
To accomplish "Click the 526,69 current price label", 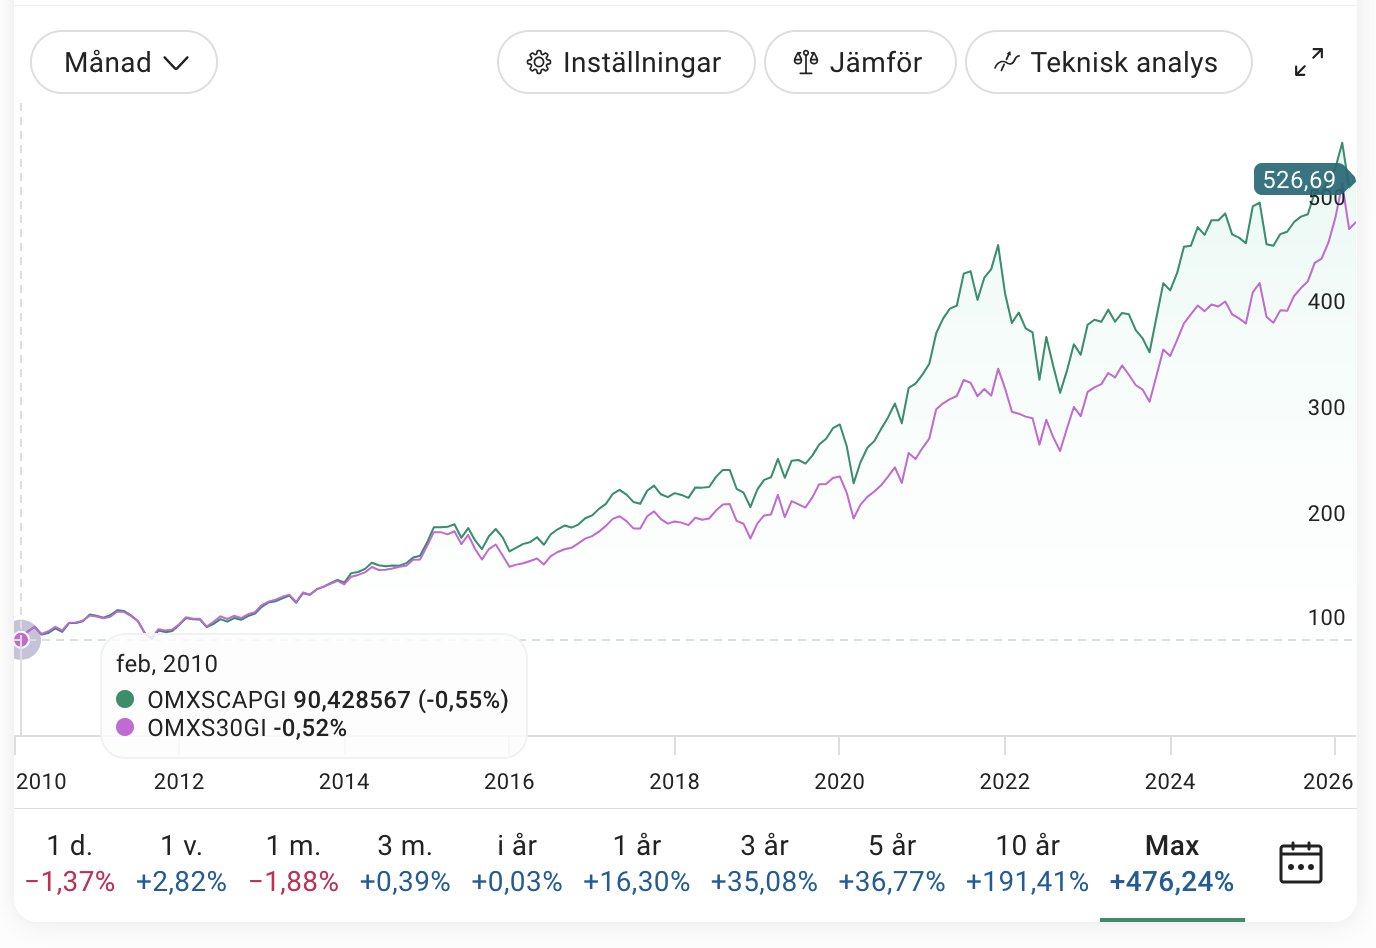I will coord(1299,180).
